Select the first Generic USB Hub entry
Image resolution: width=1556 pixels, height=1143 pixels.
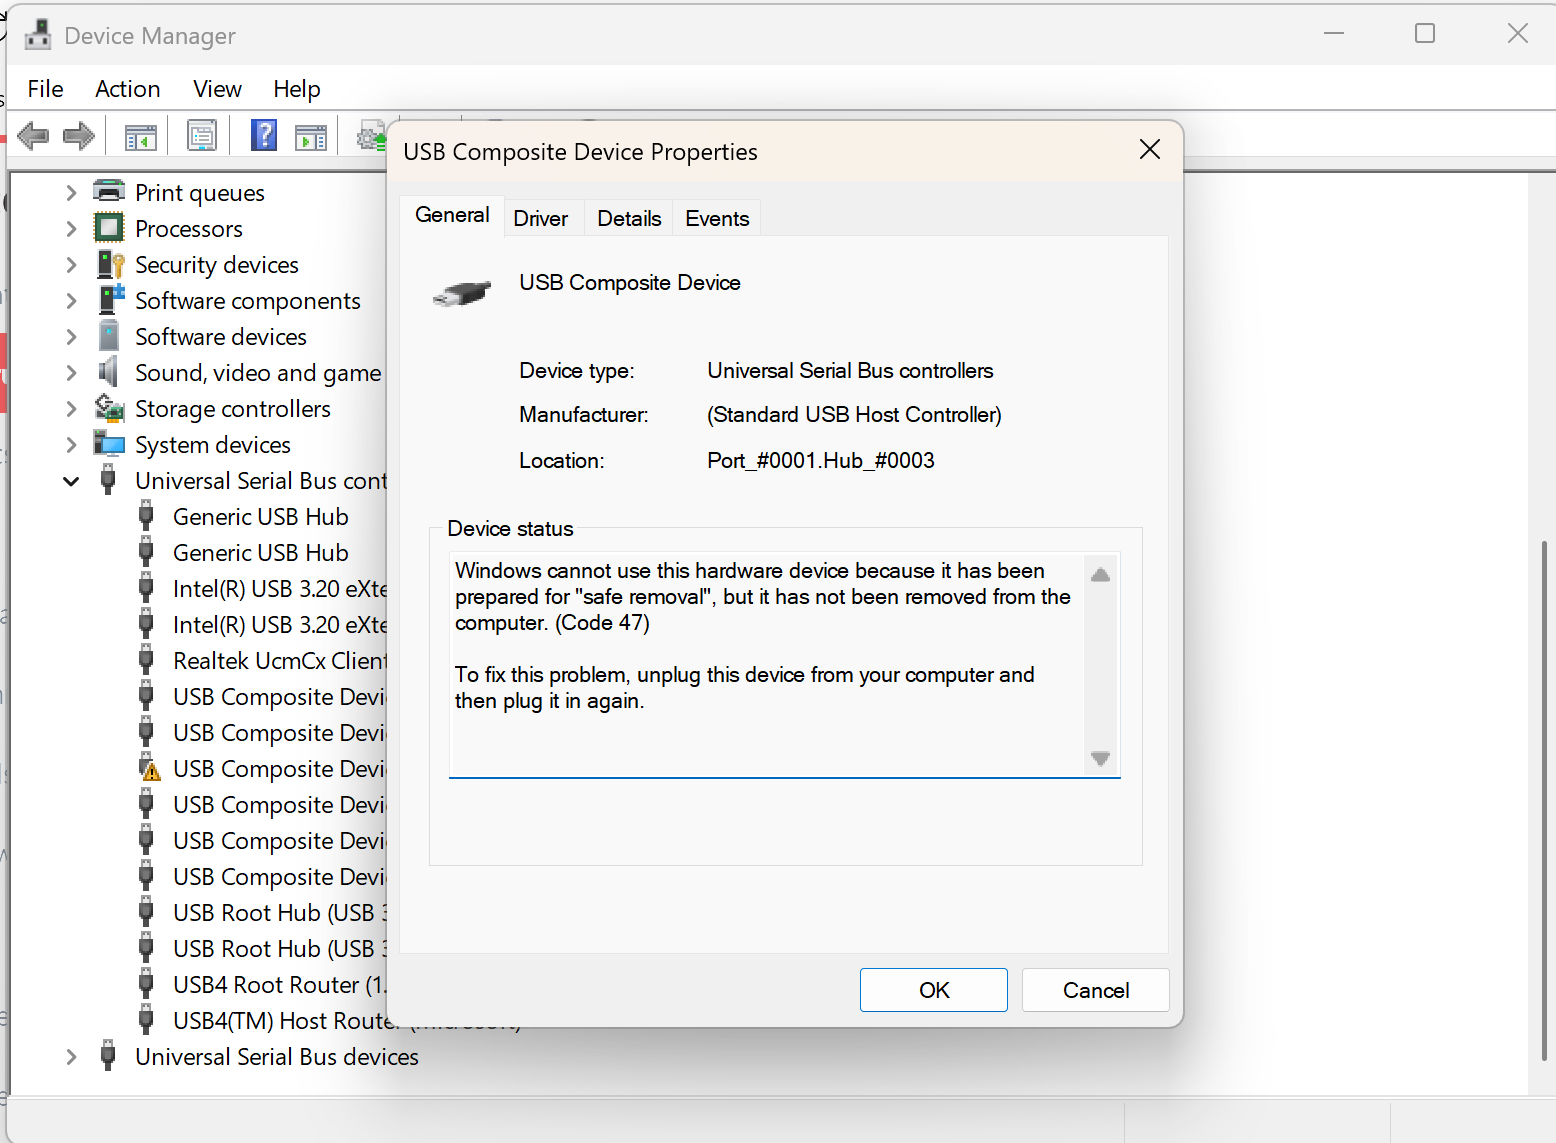(x=261, y=517)
